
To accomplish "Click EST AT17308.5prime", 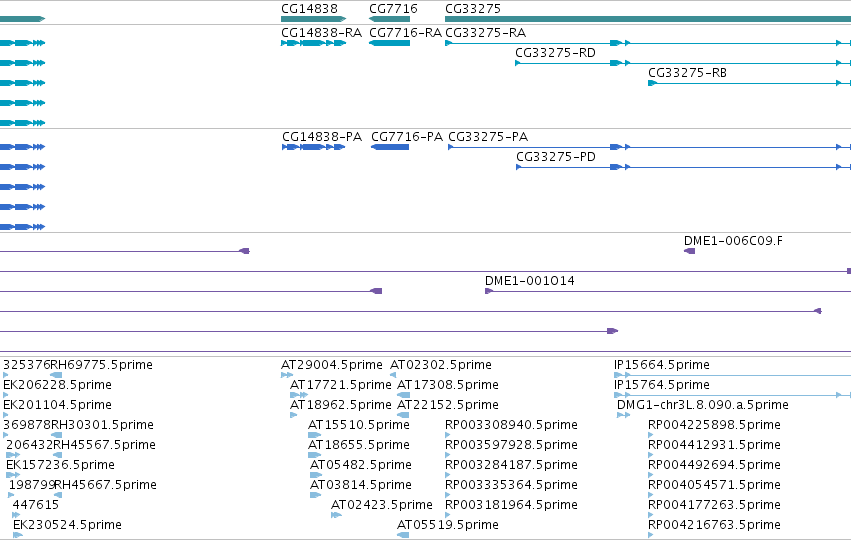I will pos(448,385).
